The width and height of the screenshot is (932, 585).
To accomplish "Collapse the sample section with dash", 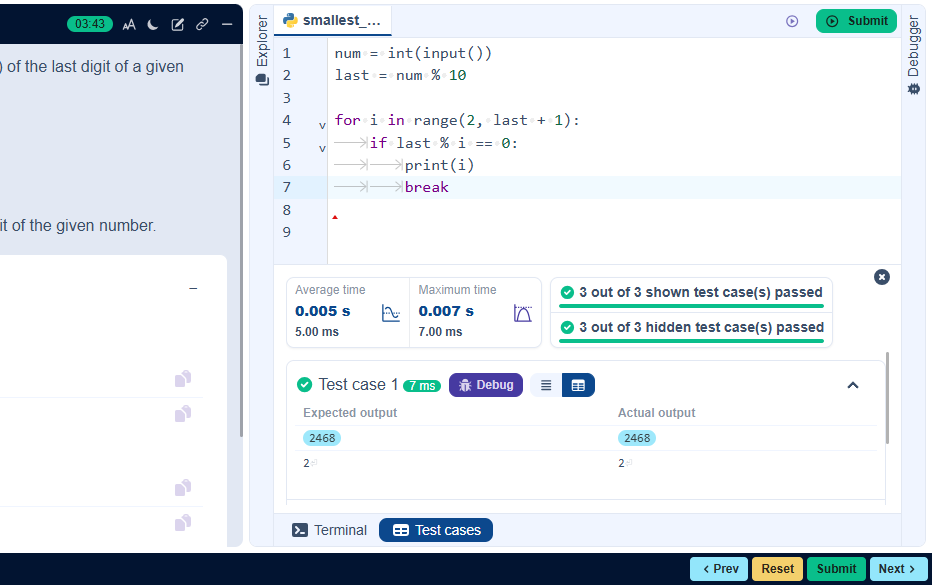I will click(193, 289).
